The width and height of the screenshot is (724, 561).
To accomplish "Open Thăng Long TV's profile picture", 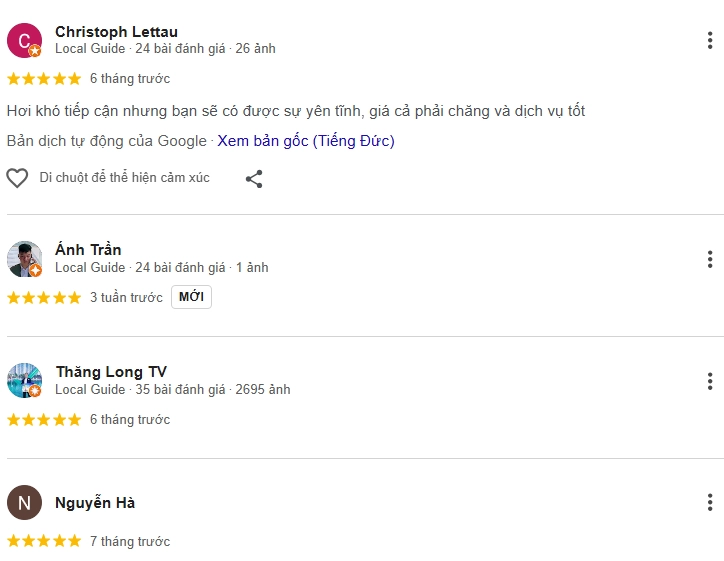I will pos(24,380).
